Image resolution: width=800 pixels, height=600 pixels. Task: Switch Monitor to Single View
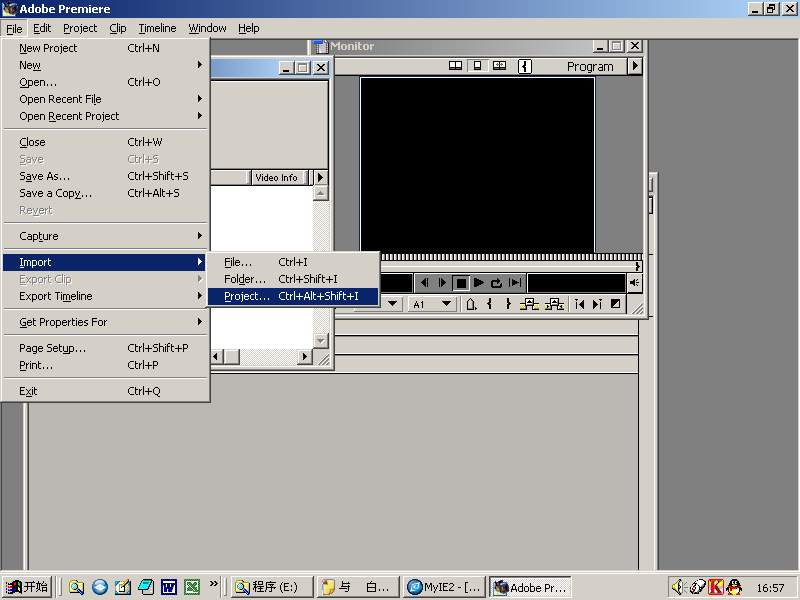[x=478, y=66]
